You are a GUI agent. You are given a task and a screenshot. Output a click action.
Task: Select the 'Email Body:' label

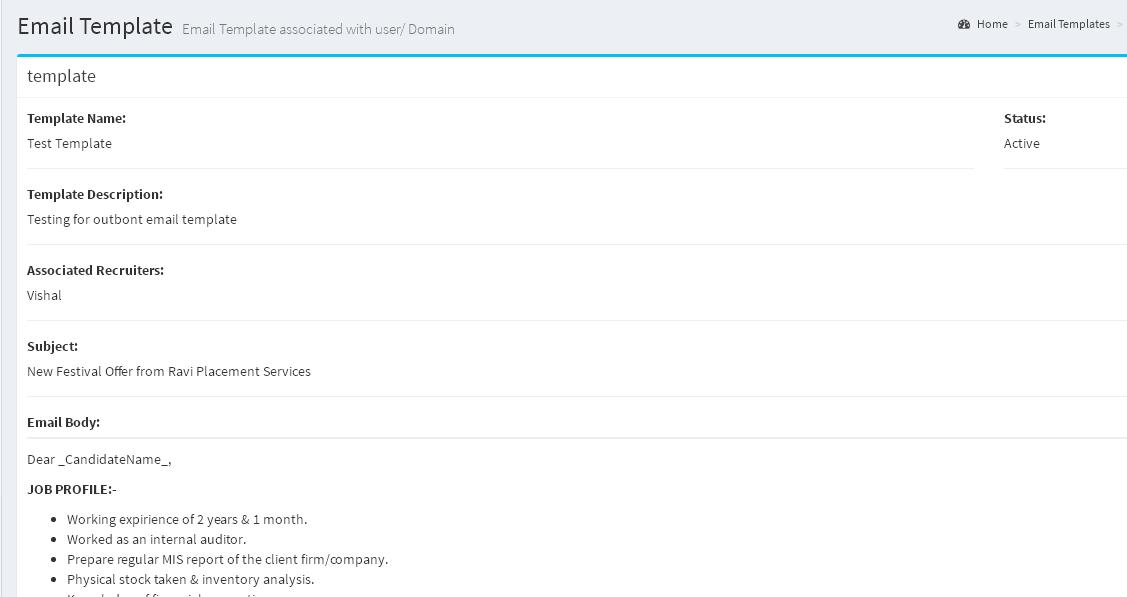63,422
